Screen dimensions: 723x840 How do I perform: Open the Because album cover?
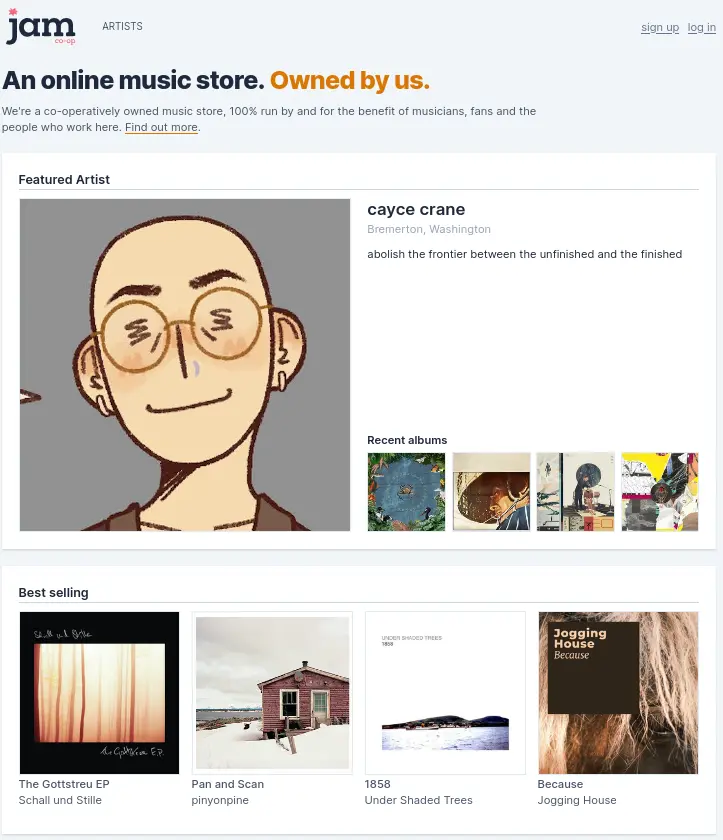pos(618,692)
